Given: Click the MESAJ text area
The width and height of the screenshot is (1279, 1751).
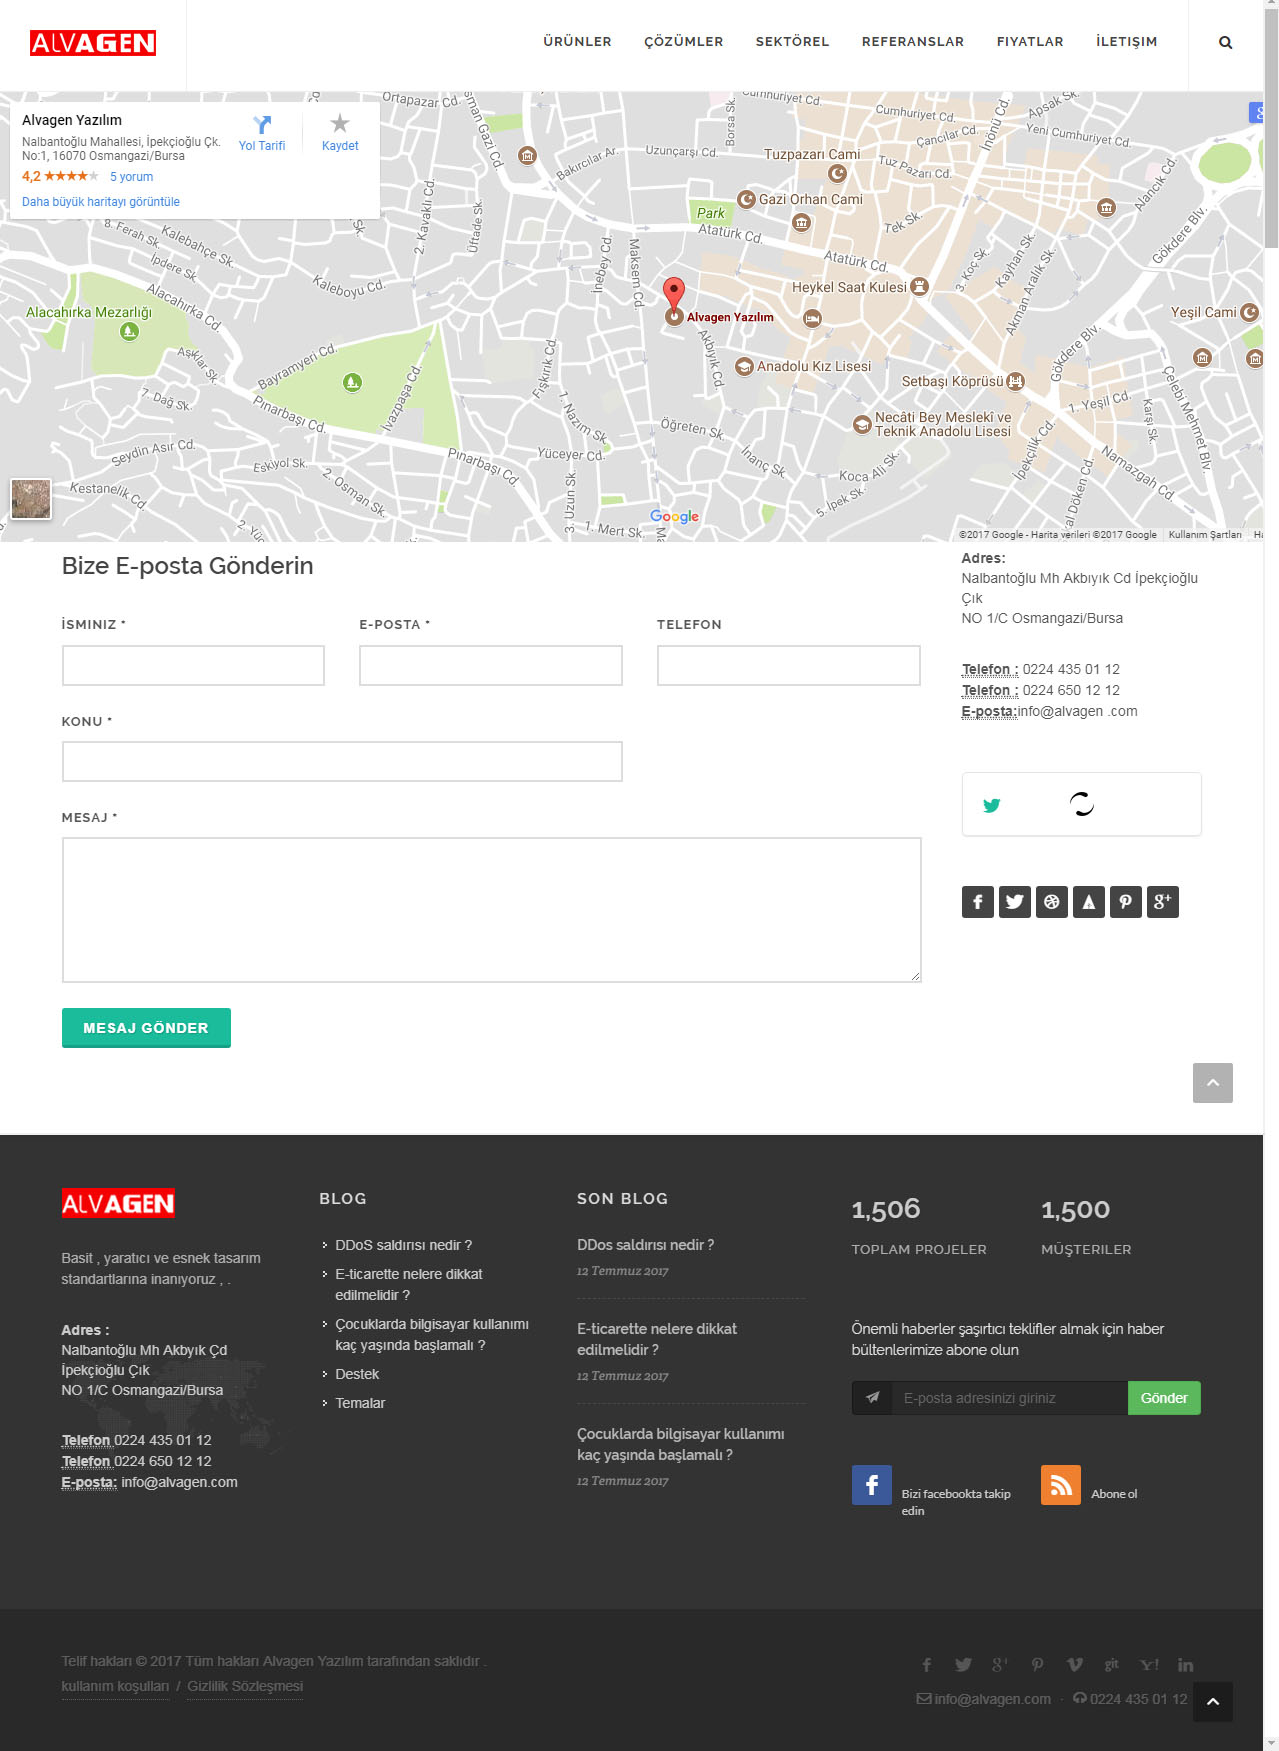Looking at the screenshot, I should tap(491, 910).
